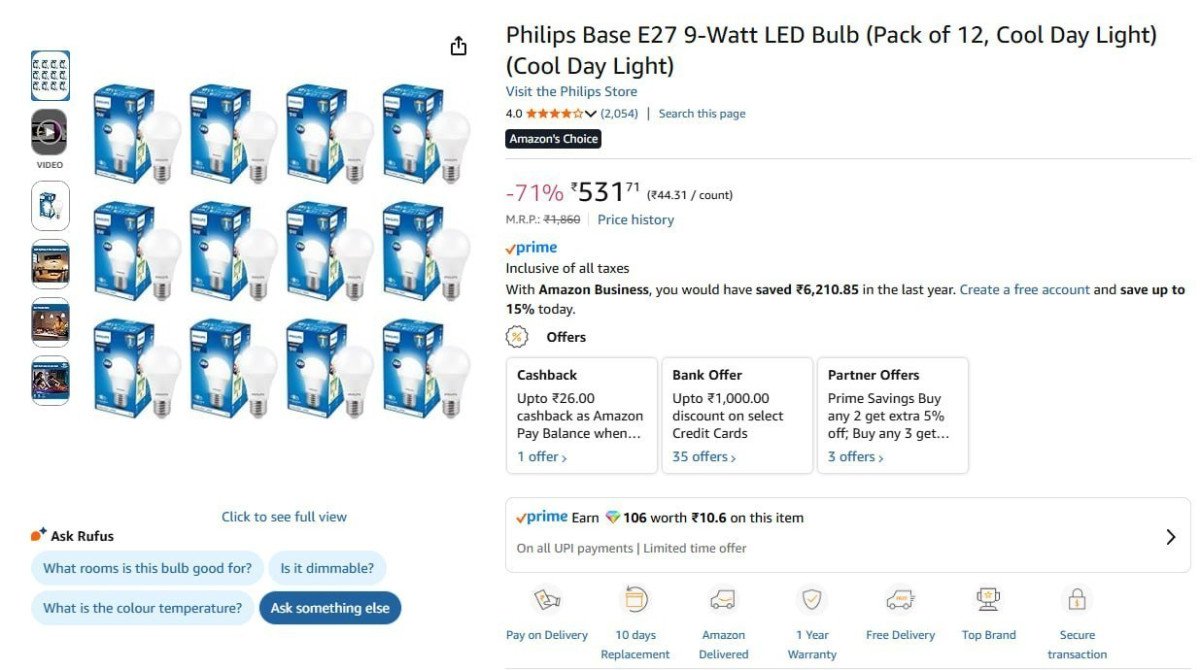Click the Amazon Delivered icon

(x=723, y=601)
